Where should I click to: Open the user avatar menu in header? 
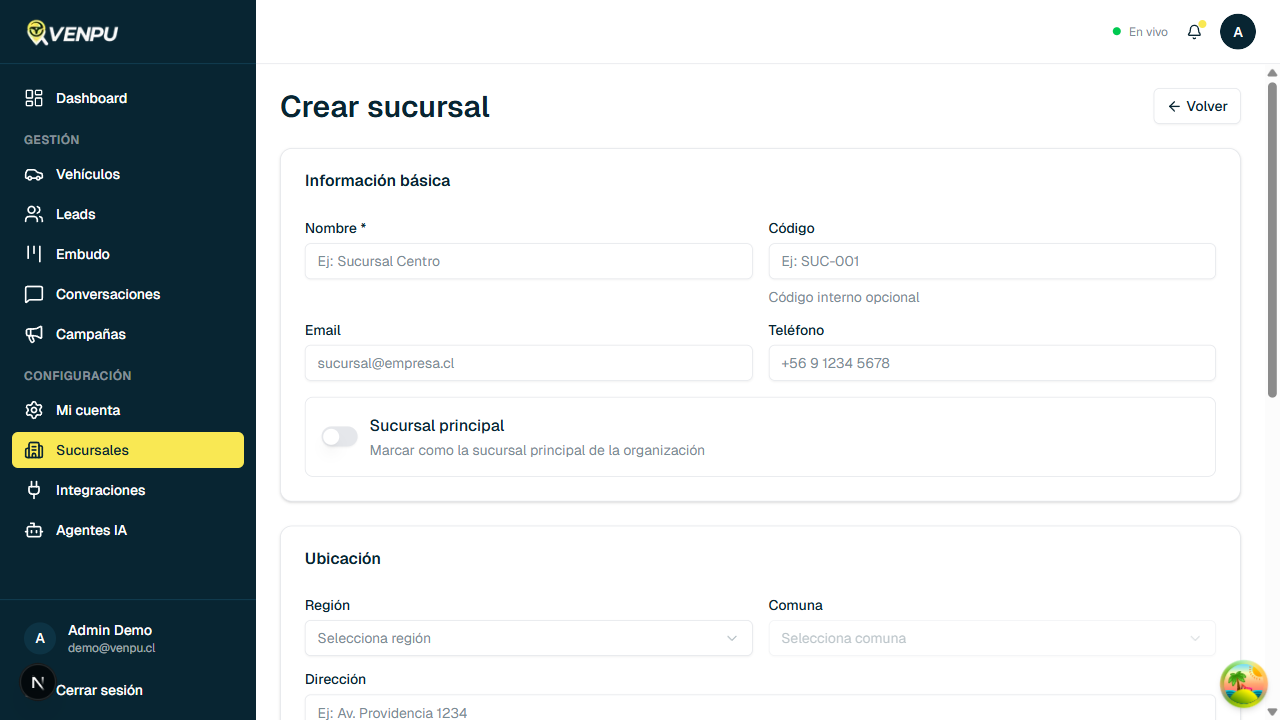[x=1237, y=32]
